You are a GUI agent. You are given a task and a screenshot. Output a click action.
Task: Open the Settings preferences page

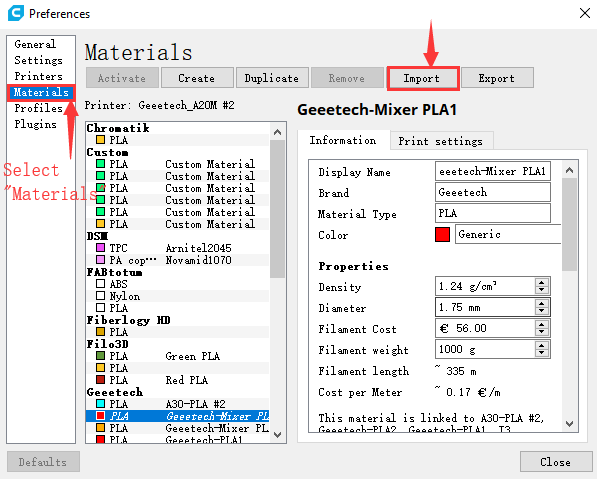(x=38, y=60)
